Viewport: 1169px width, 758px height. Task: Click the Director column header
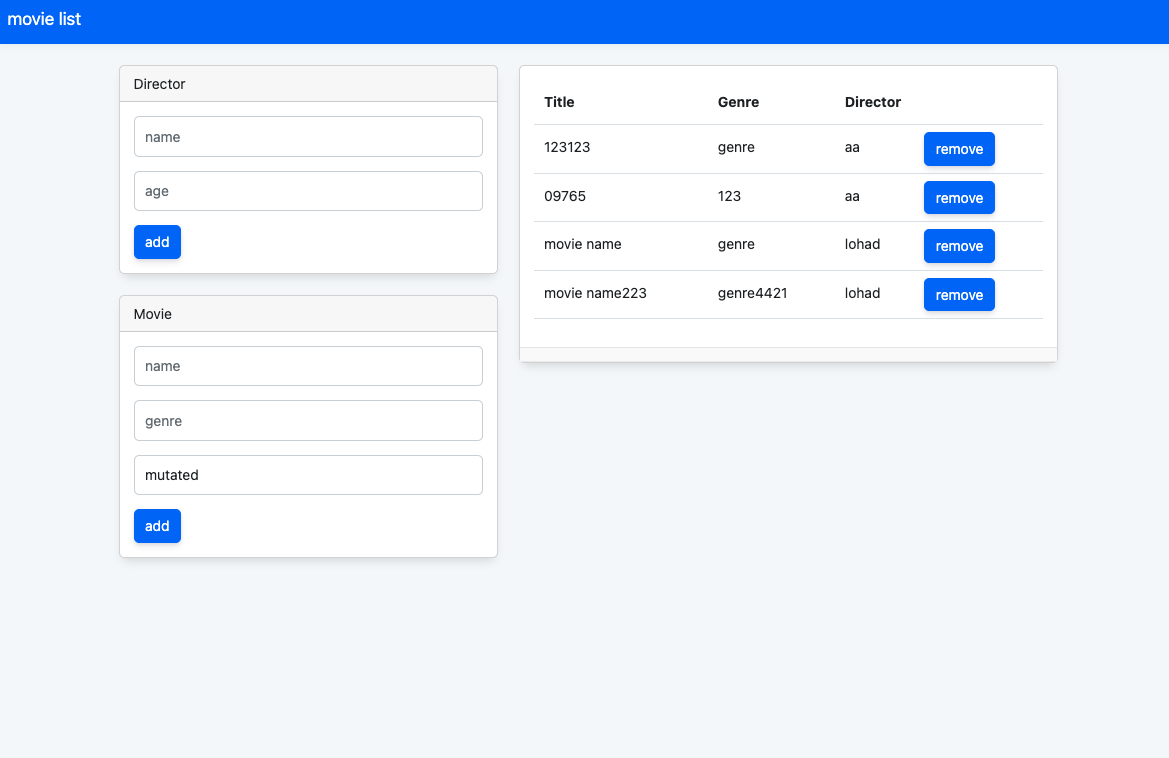872,102
